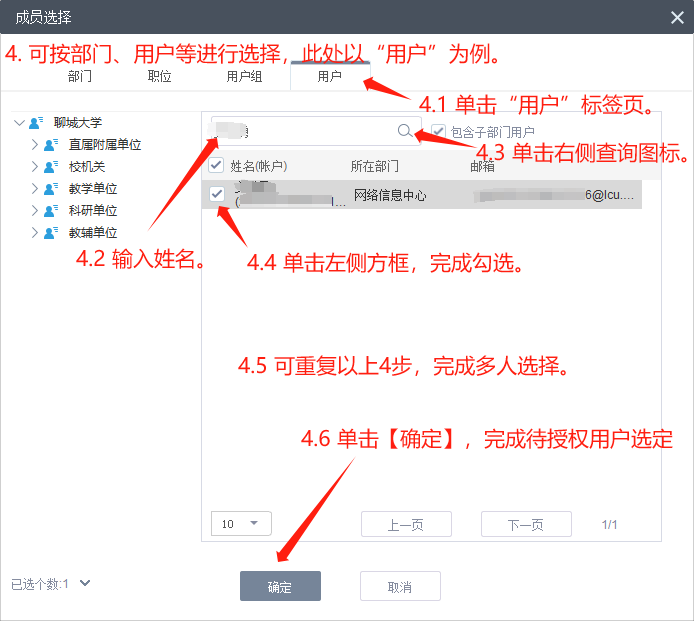Viewport: 694px width, 621px height.
Task: Click the 确定 button
Action: pos(280,587)
